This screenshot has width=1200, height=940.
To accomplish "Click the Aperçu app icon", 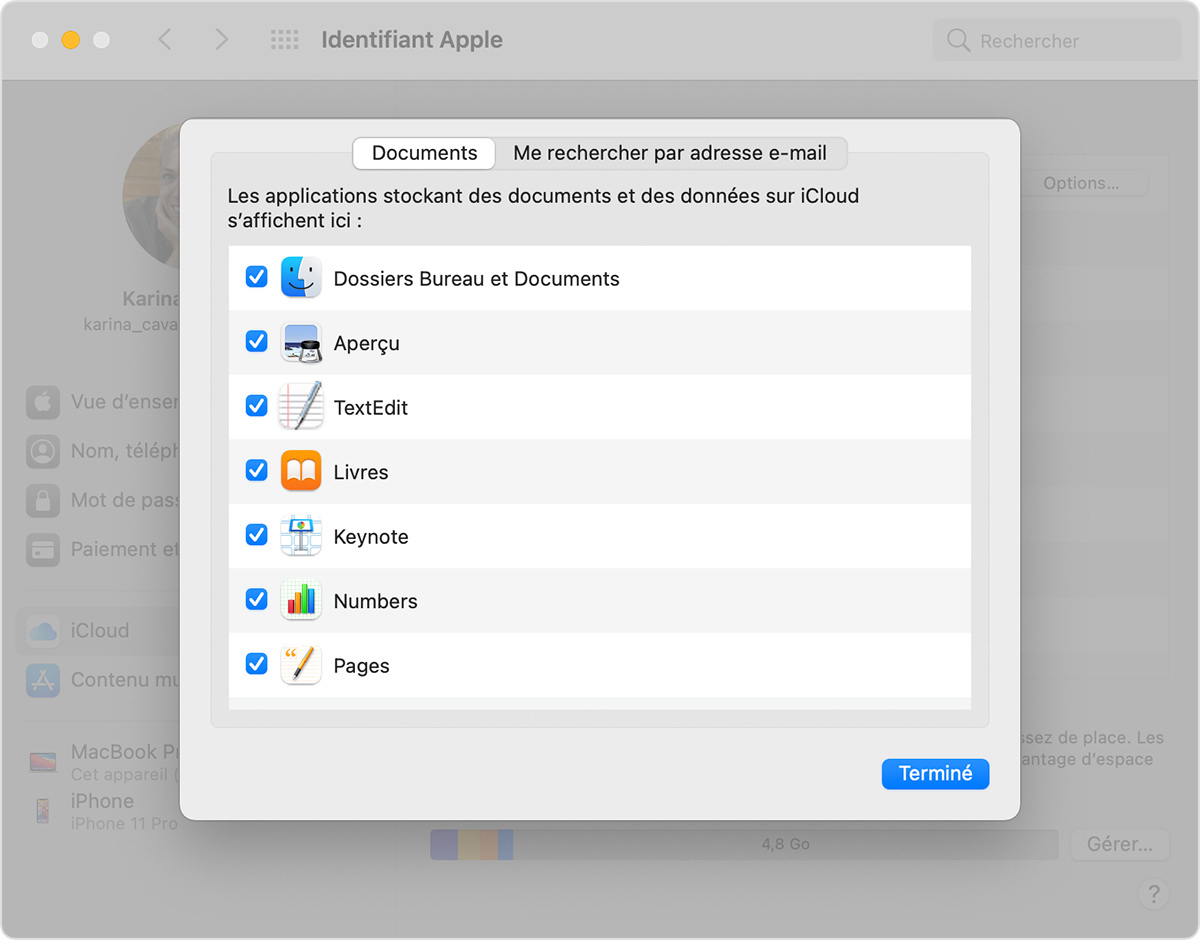I will point(301,342).
